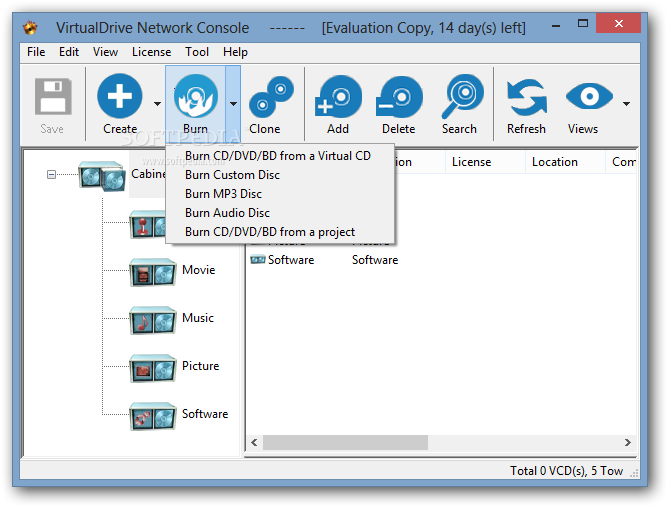The height and width of the screenshot is (507, 668).
Task: Collapse the Cabinet tree node
Action: (x=51, y=175)
